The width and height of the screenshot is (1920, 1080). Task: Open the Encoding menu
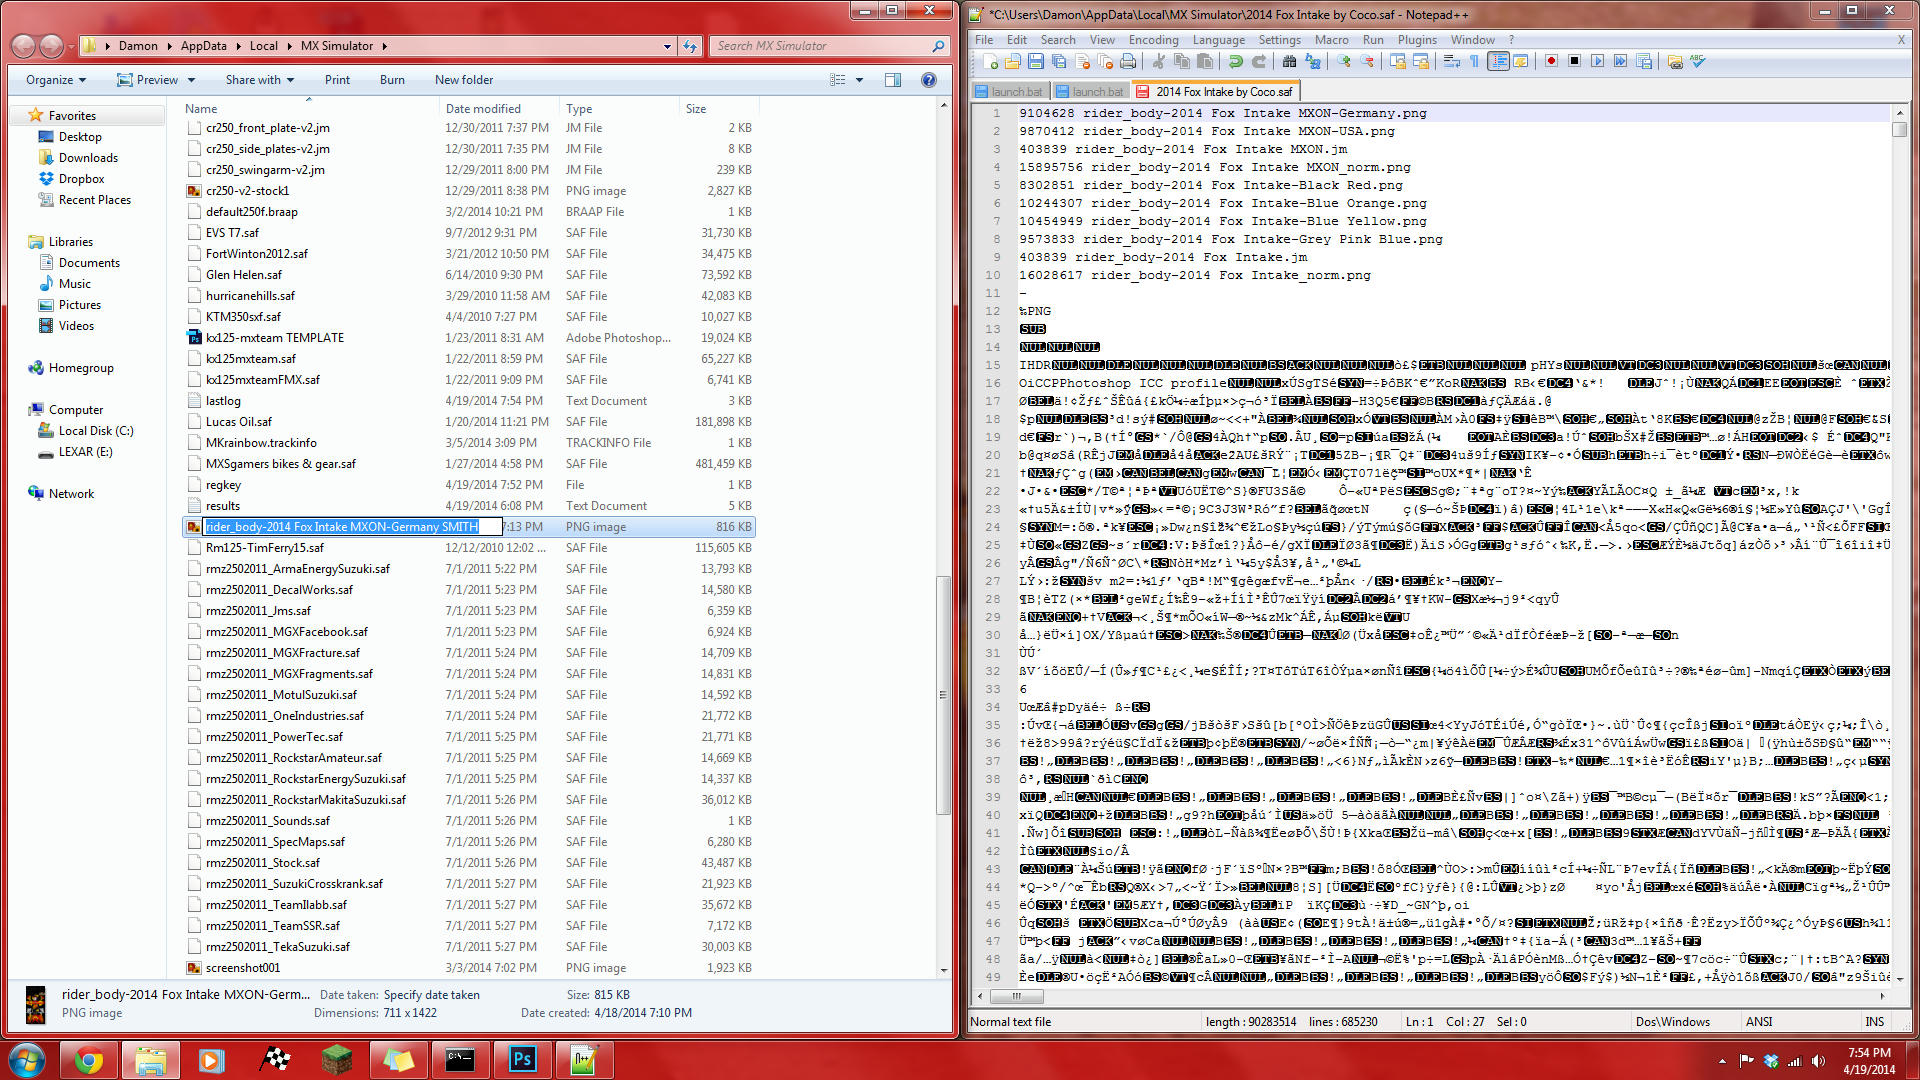pos(1153,40)
